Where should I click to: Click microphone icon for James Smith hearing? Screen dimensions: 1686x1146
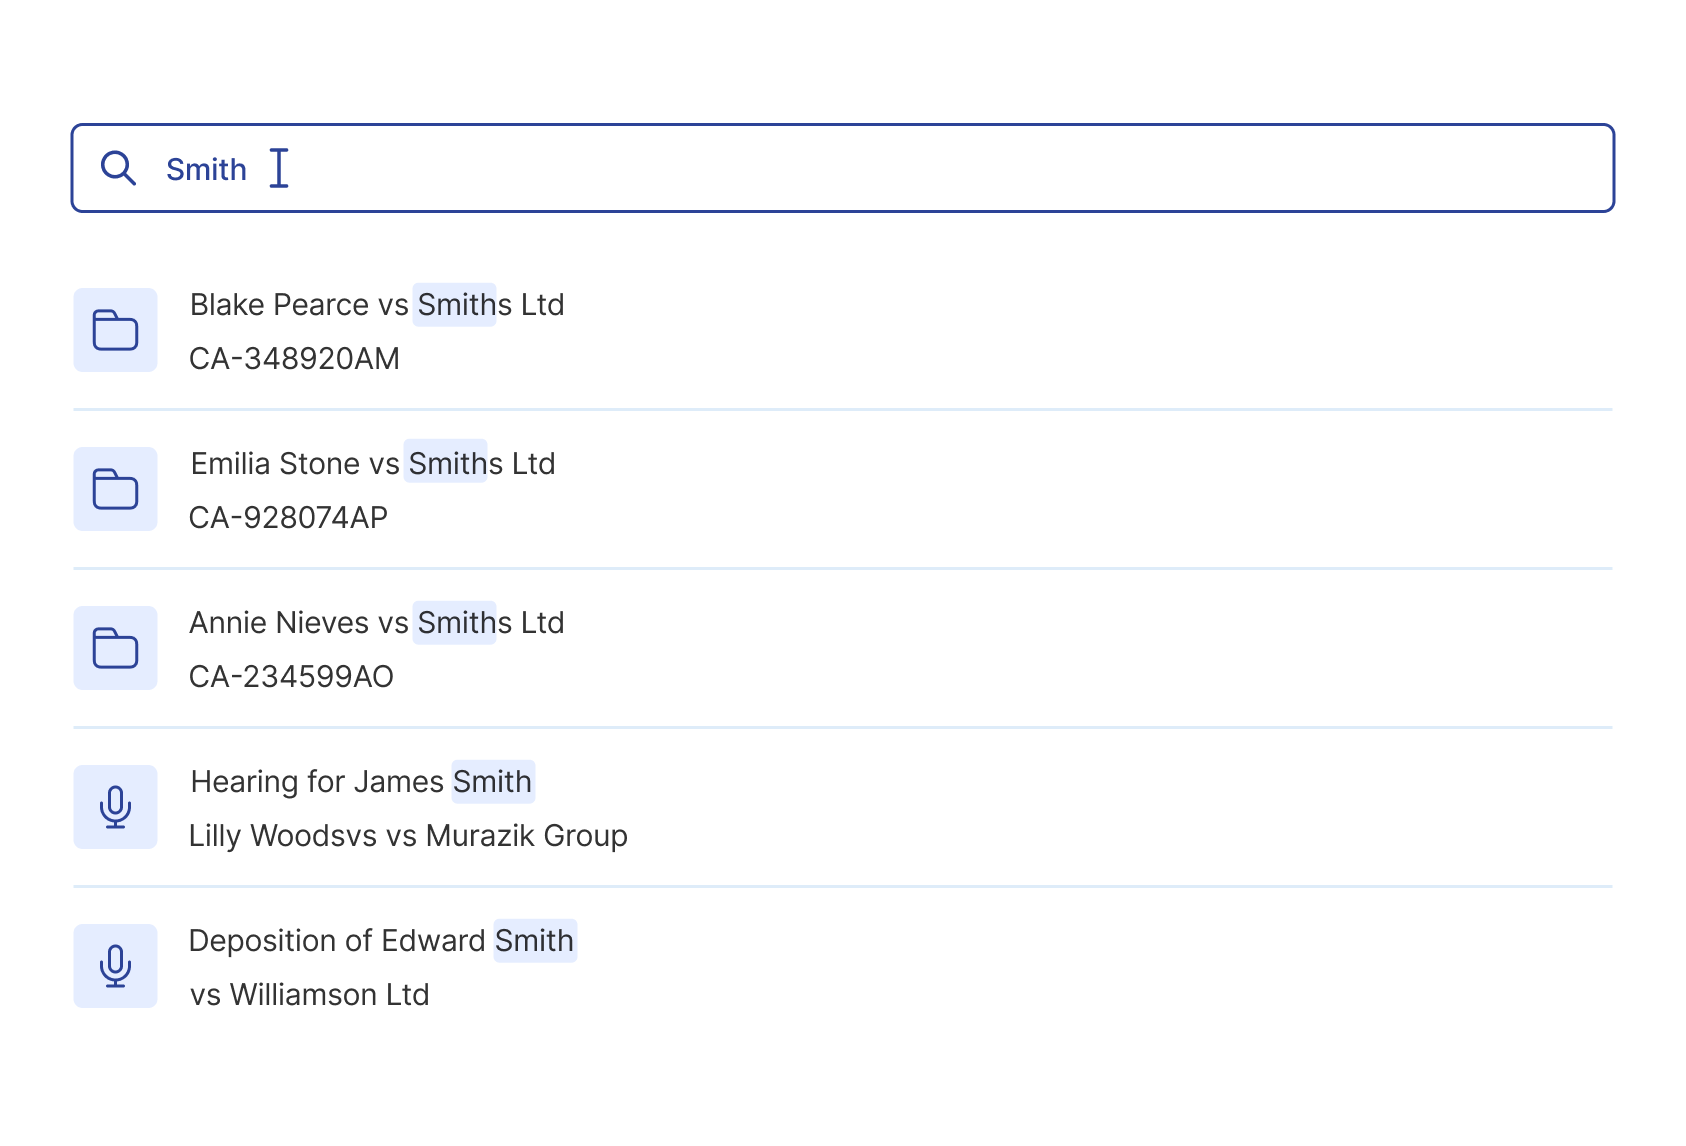(x=115, y=807)
